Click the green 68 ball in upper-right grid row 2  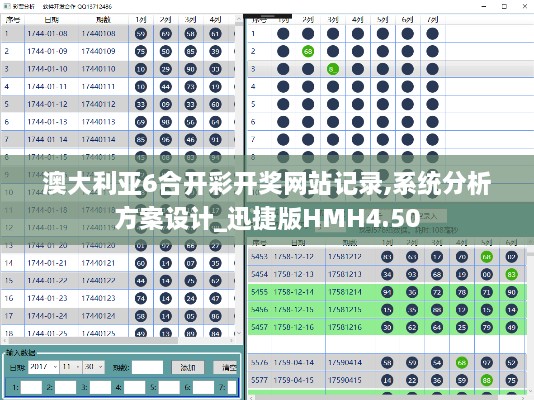308,51
